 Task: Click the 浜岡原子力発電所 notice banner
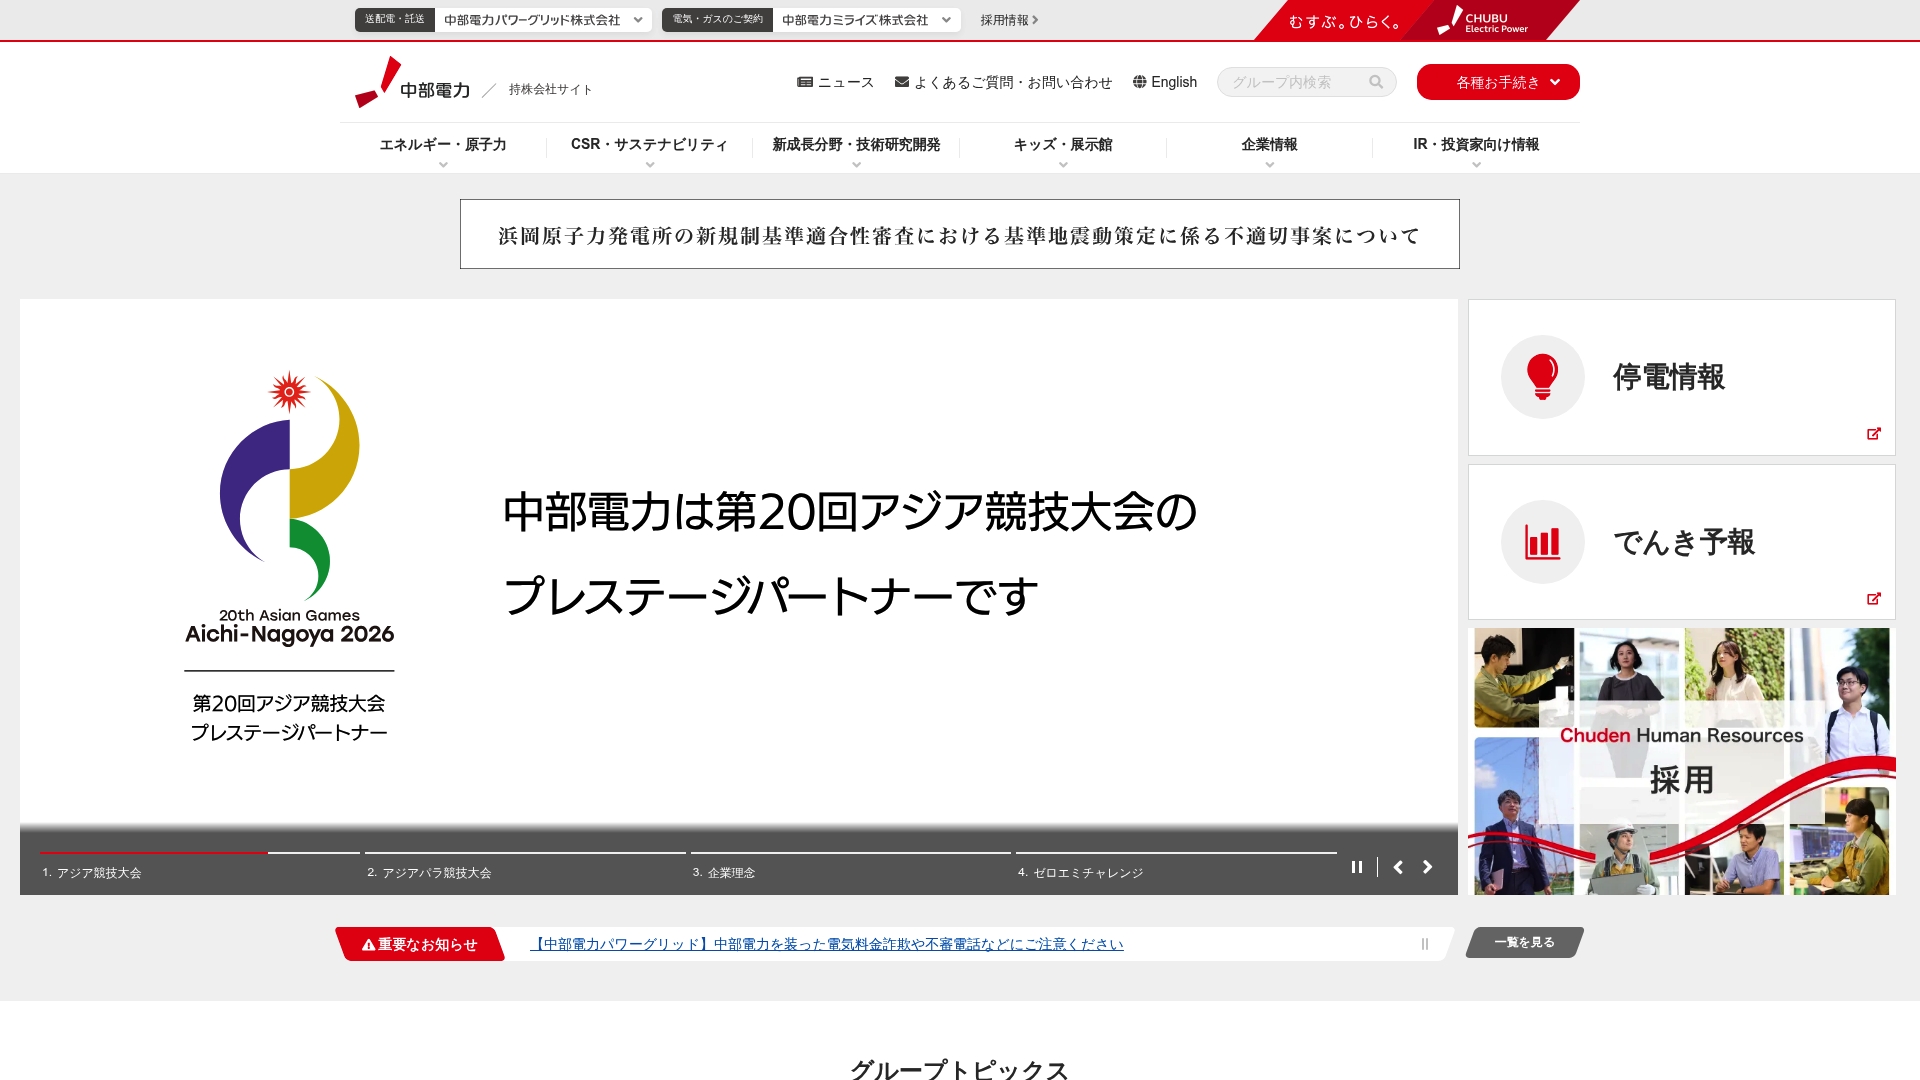coord(960,234)
